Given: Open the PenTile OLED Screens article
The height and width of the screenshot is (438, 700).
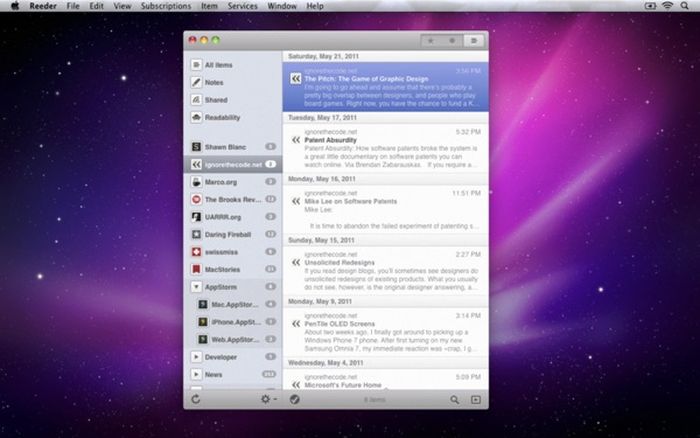Looking at the screenshot, I should click(385, 332).
